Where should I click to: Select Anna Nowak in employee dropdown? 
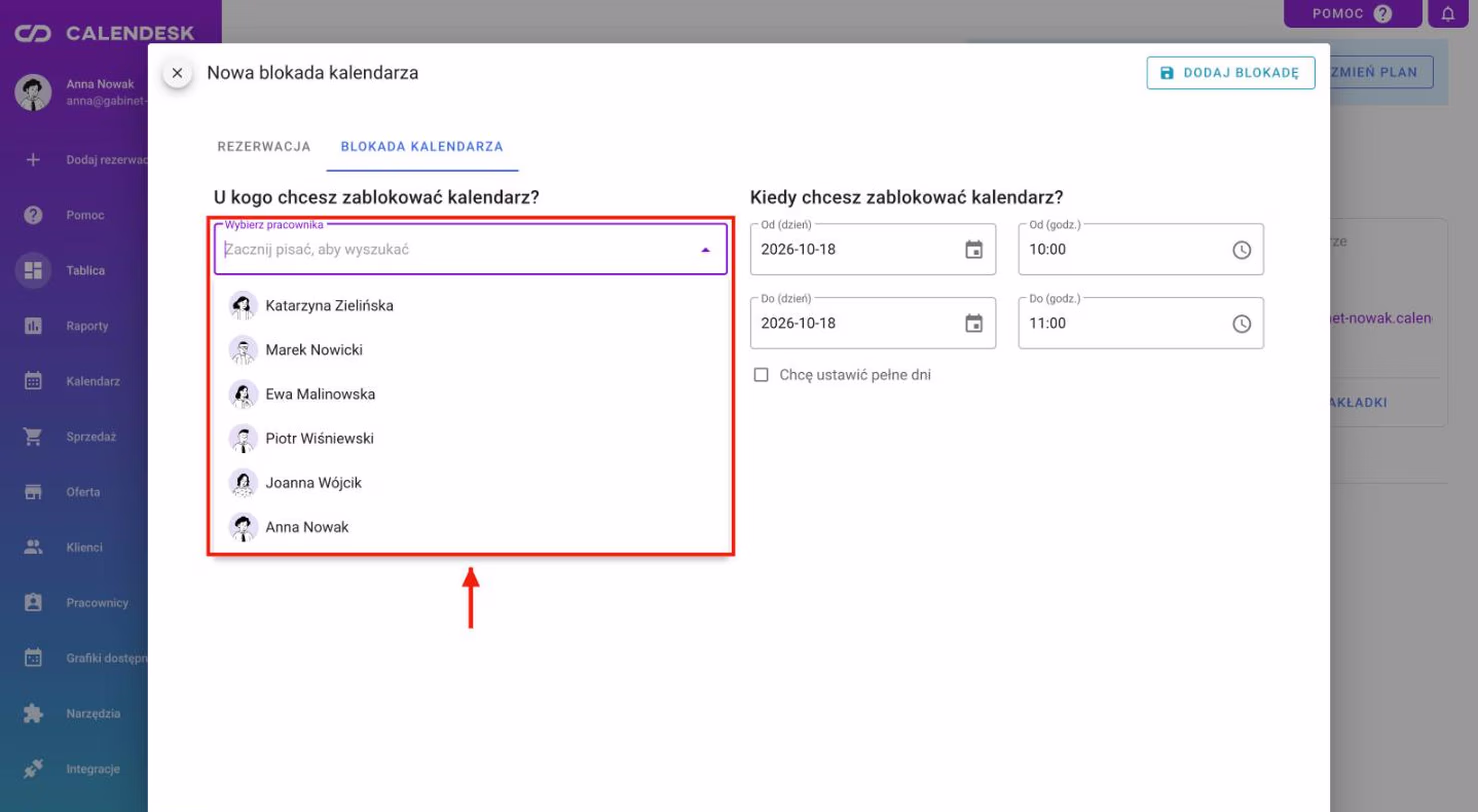tap(471, 527)
